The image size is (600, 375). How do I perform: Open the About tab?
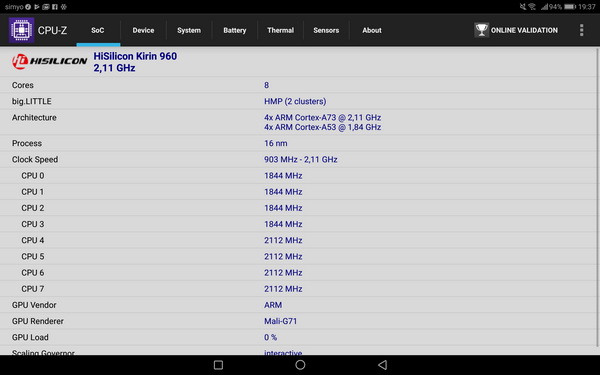point(372,30)
